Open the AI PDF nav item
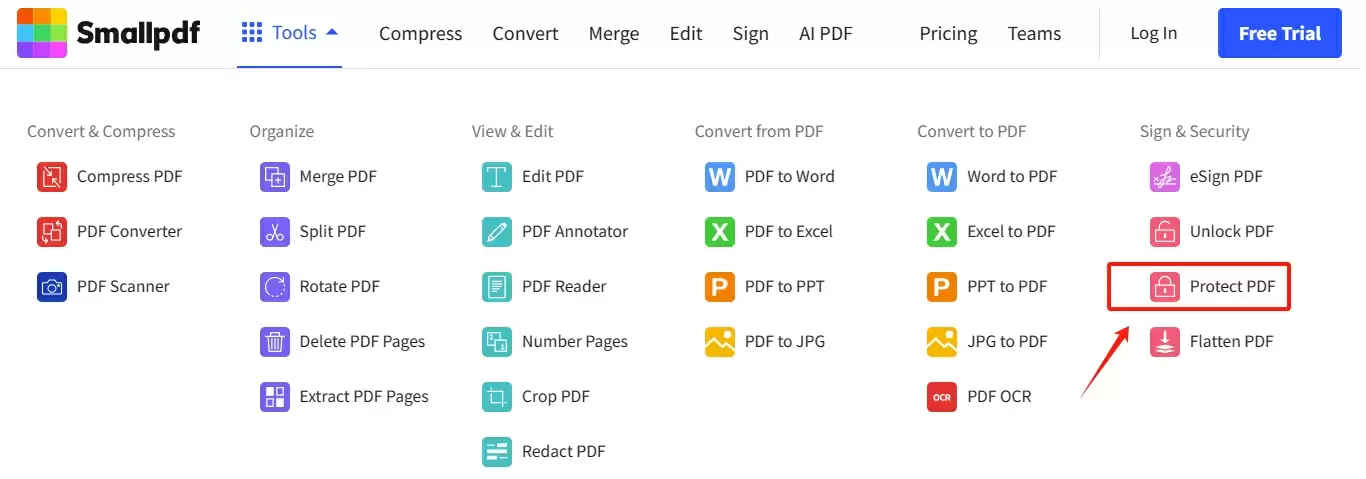The width and height of the screenshot is (1366, 479). coord(825,34)
